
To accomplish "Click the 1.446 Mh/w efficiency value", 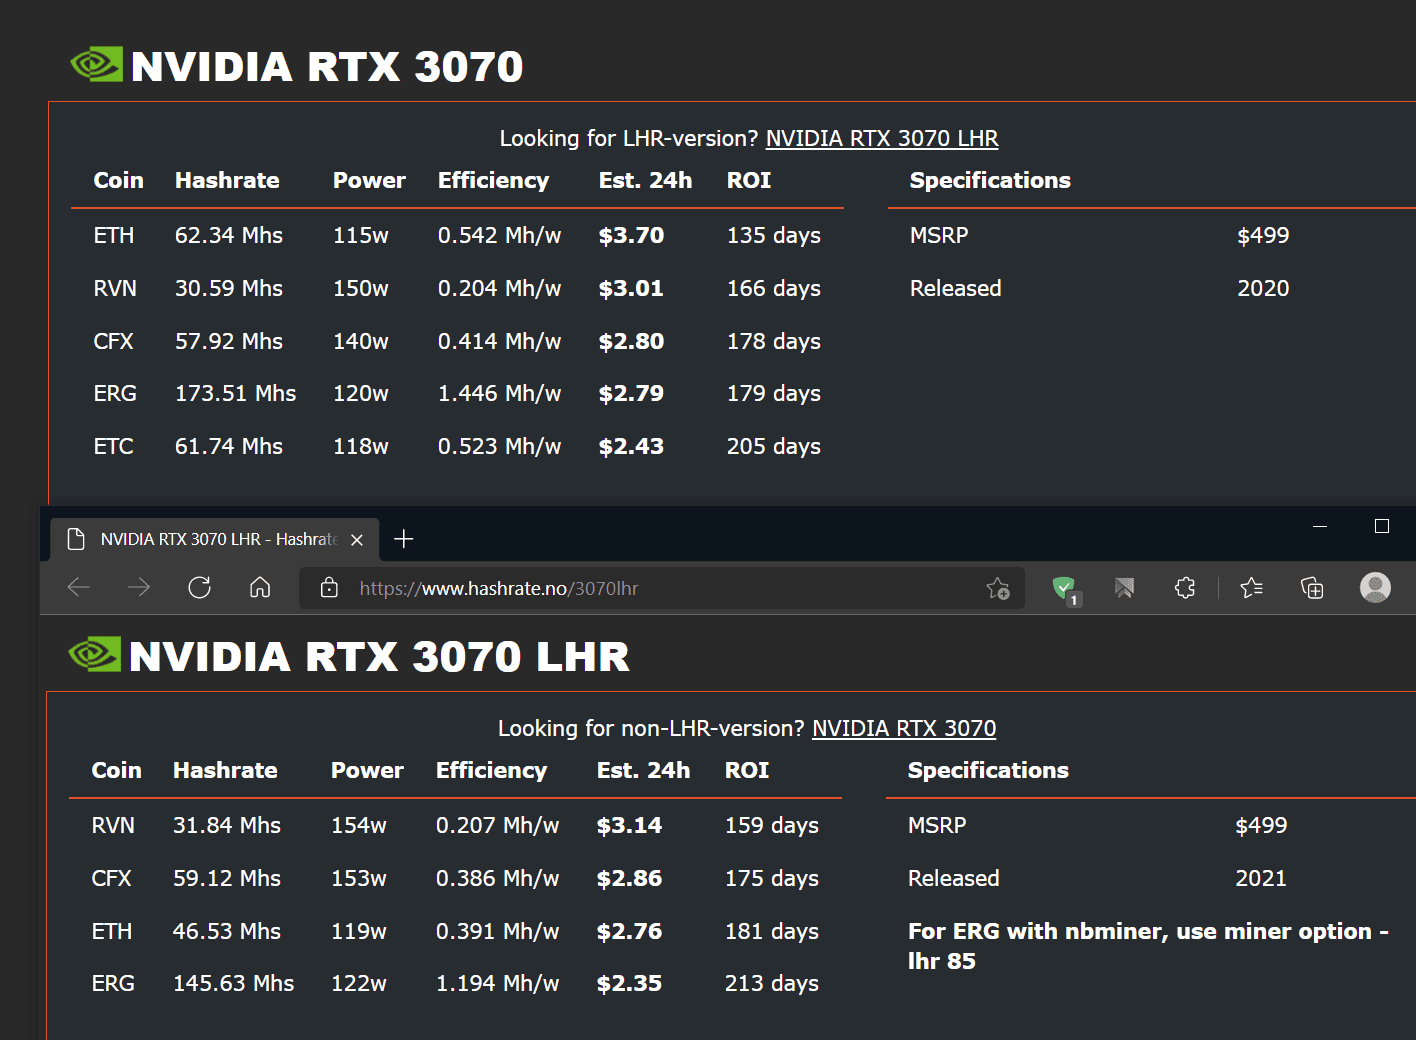I will click(x=500, y=393).
